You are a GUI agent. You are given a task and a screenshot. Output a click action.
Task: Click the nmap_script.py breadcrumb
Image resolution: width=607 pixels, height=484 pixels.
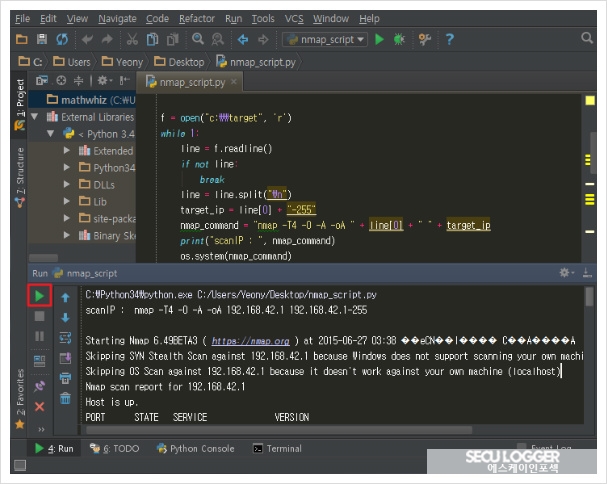pos(256,62)
